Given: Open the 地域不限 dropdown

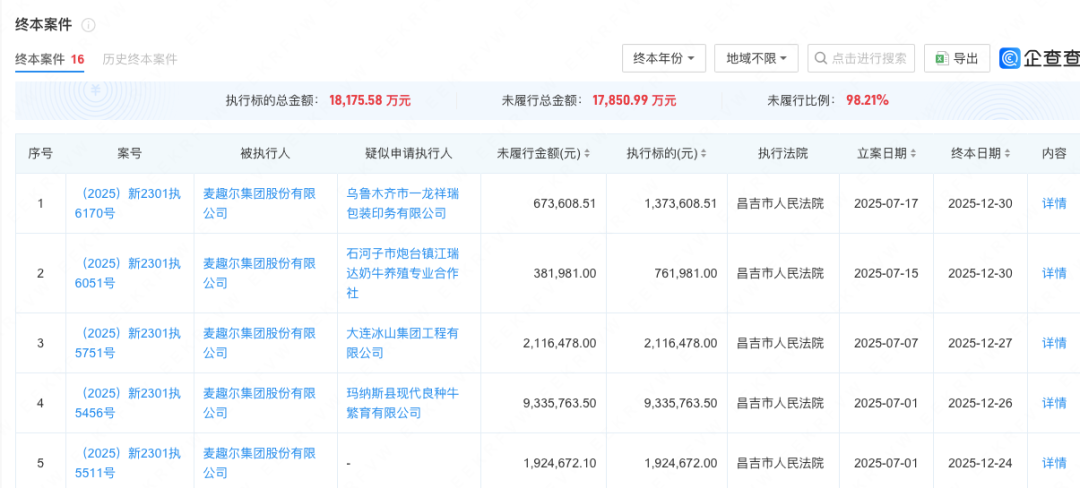Looking at the screenshot, I should pos(756,59).
